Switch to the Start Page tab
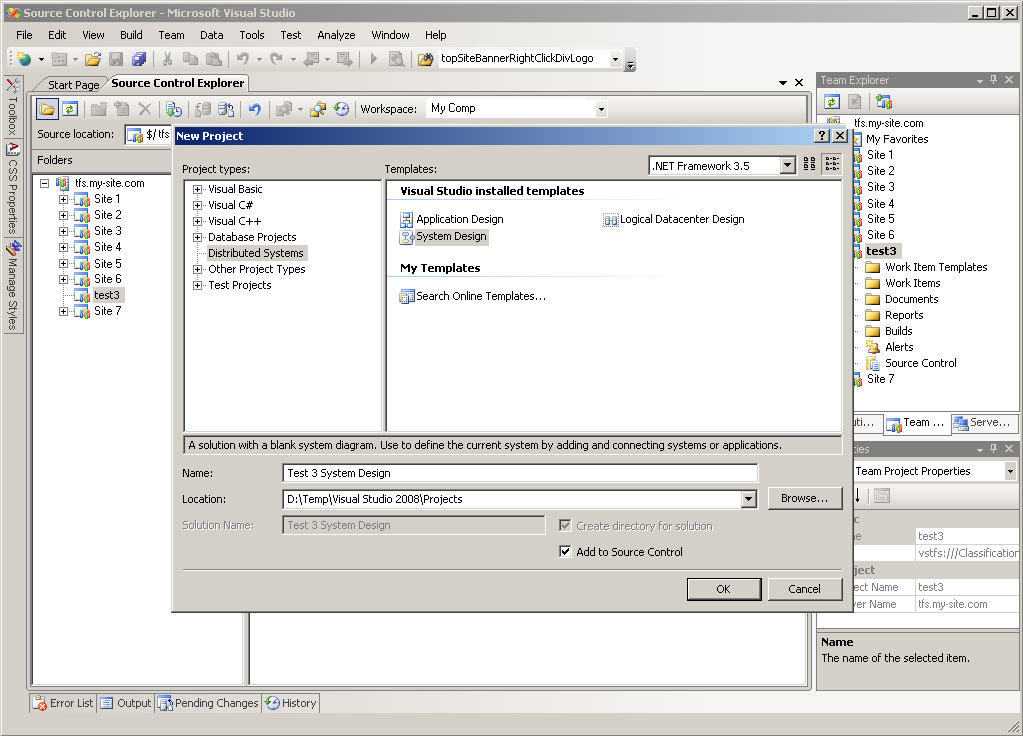This screenshot has height=736, width=1023. [x=73, y=85]
